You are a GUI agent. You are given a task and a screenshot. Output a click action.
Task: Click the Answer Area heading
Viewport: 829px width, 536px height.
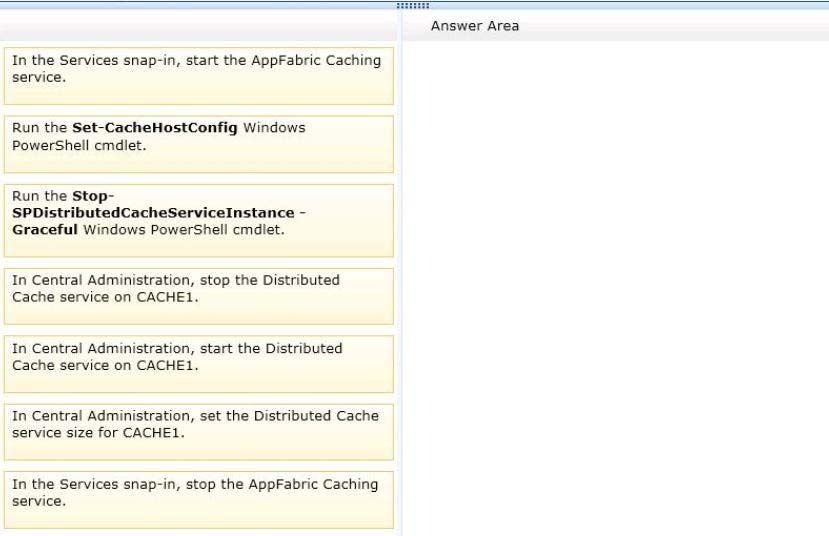[x=475, y=26]
